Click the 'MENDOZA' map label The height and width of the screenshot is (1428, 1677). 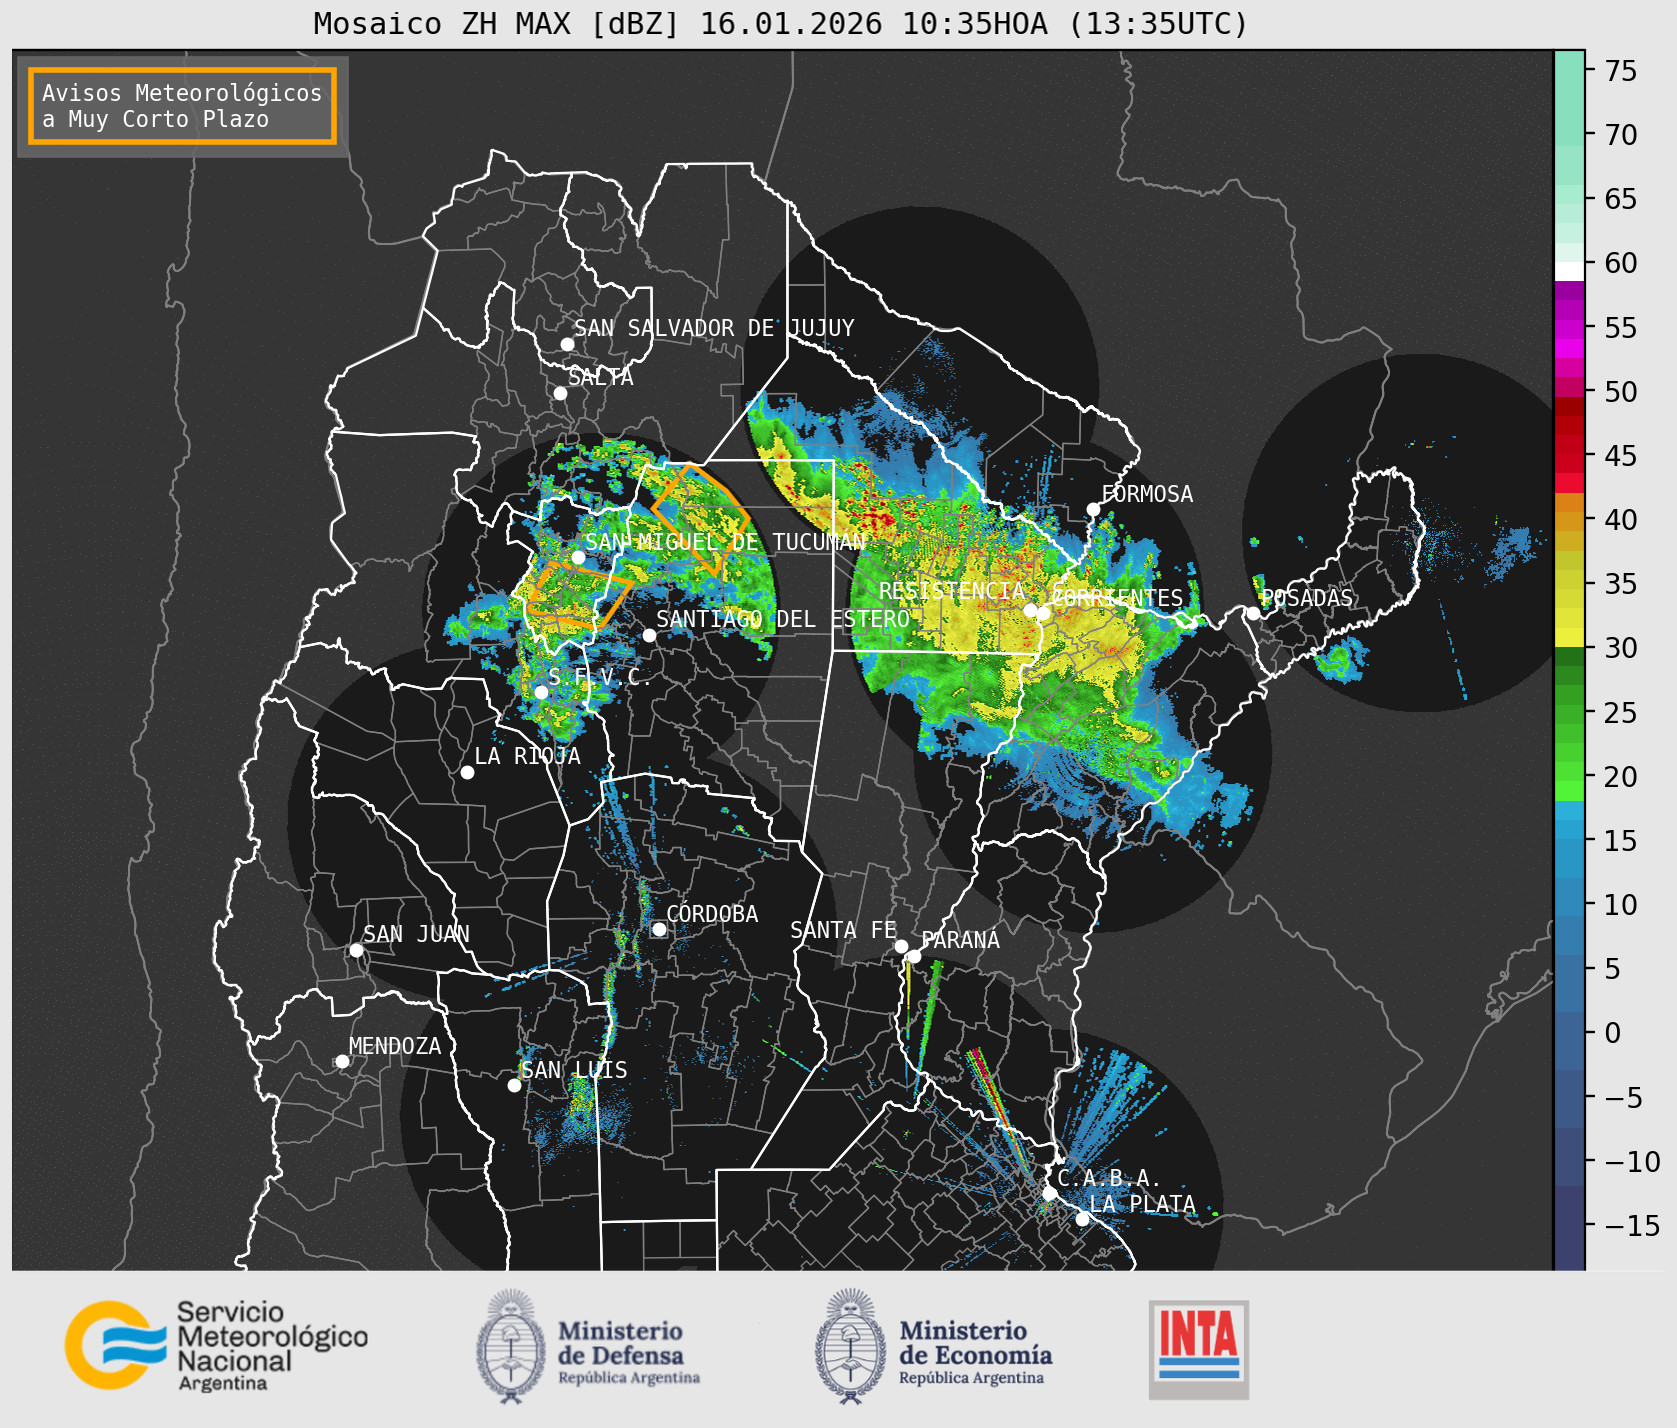point(395,1046)
